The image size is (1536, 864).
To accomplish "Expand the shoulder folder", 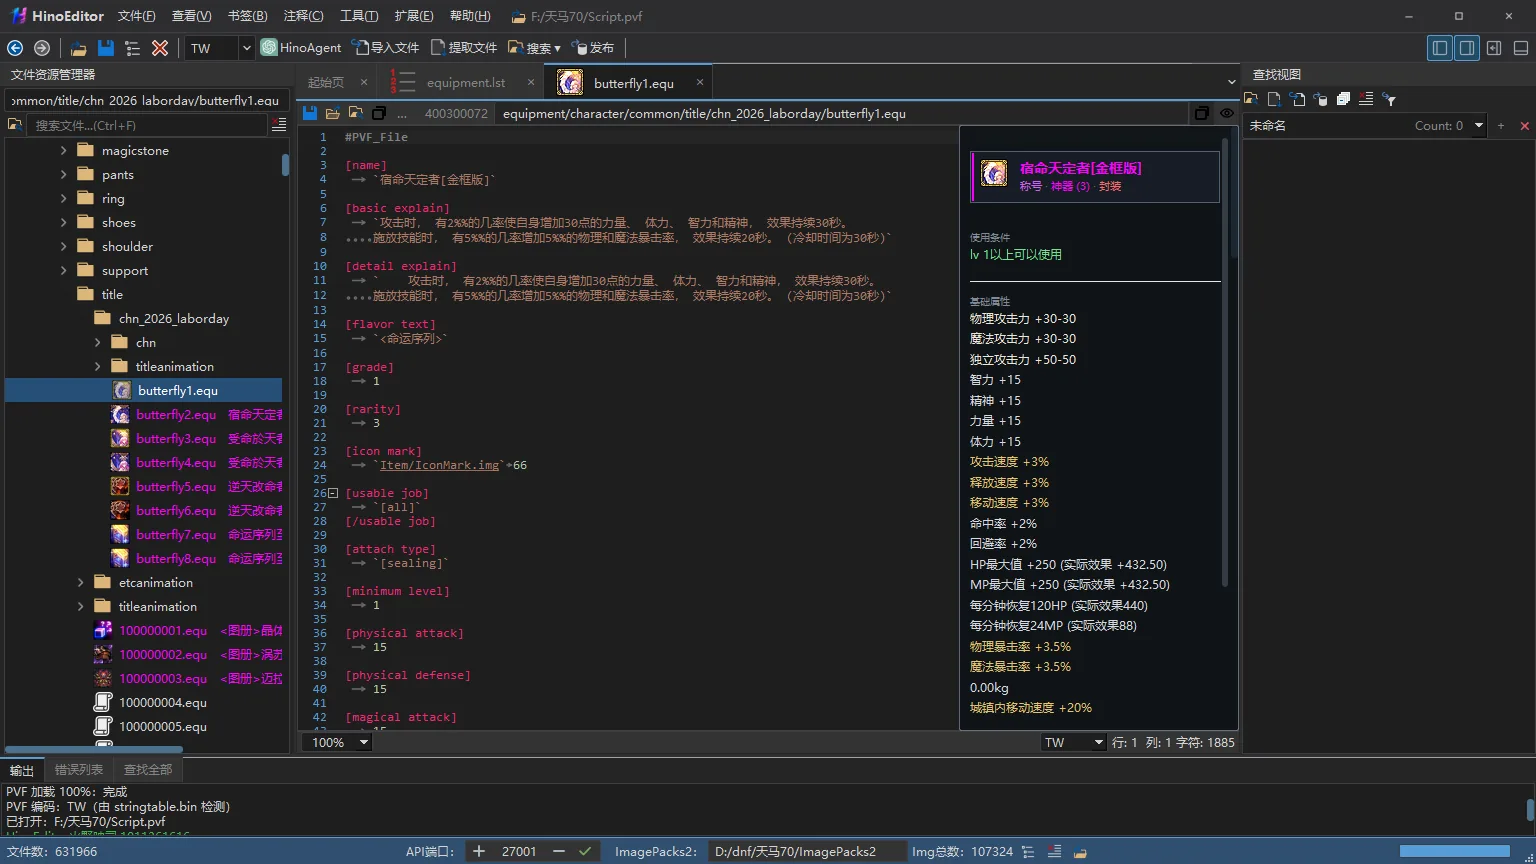I will click(x=64, y=246).
